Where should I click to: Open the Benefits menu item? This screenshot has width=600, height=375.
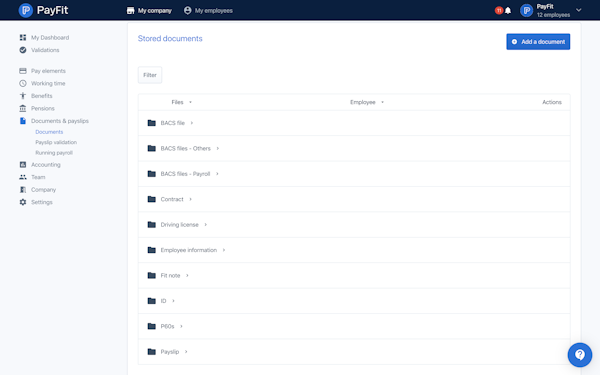42,96
